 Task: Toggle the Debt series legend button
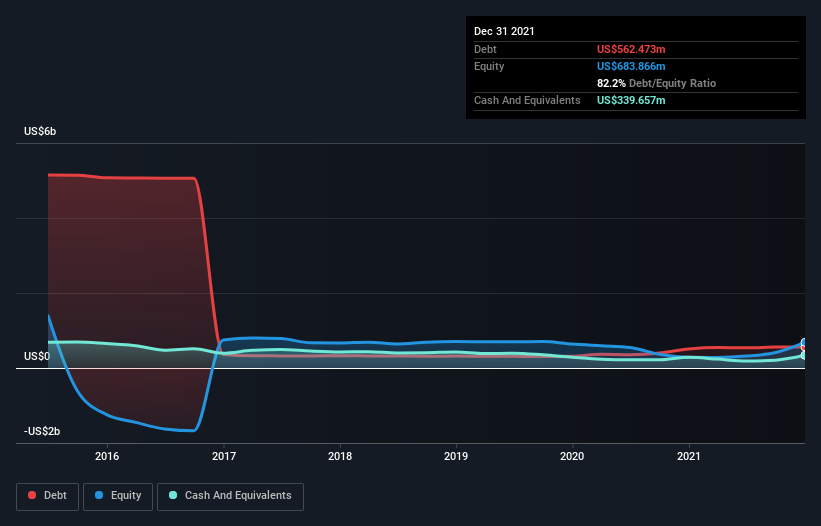coord(47,496)
